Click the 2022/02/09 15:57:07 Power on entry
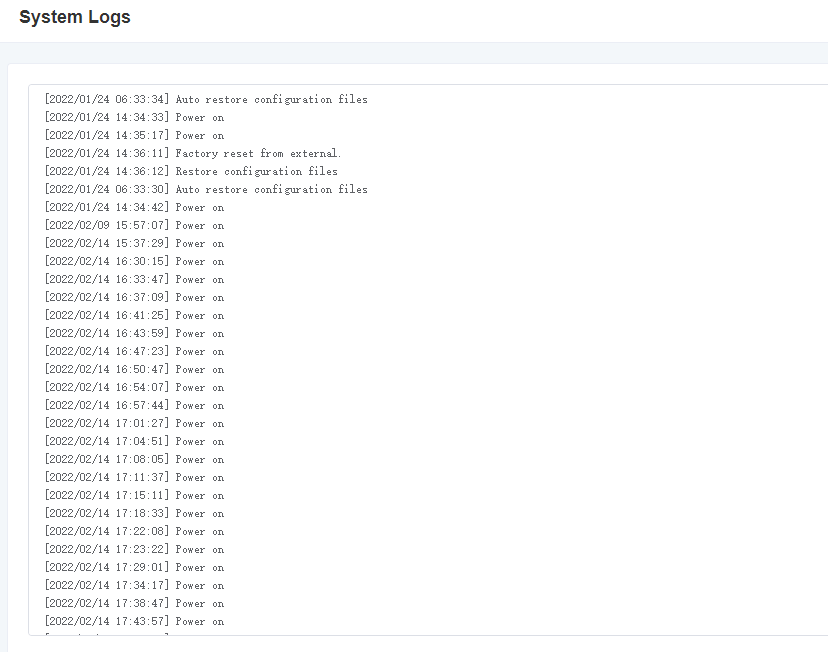 coord(134,225)
